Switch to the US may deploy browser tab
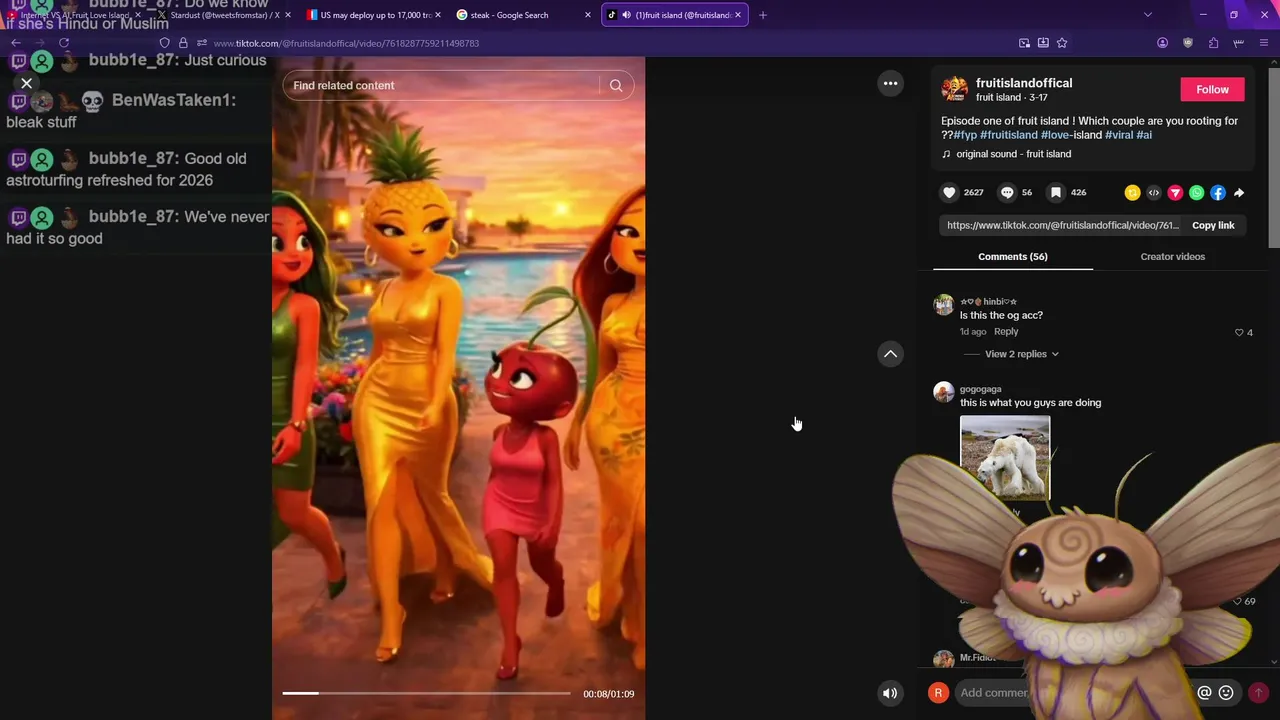Image resolution: width=1280 pixels, height=720 pixels. [374, 15]
